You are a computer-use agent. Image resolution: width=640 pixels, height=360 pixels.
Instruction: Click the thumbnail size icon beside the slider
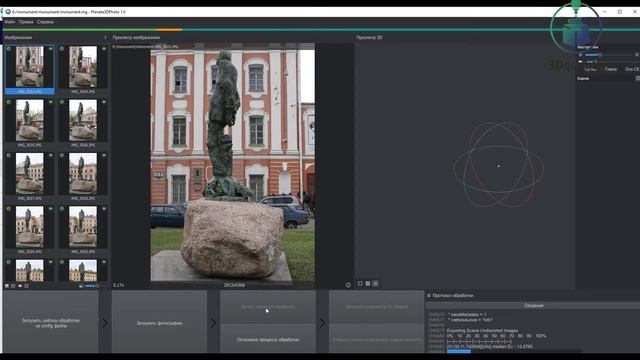point(81,286)
